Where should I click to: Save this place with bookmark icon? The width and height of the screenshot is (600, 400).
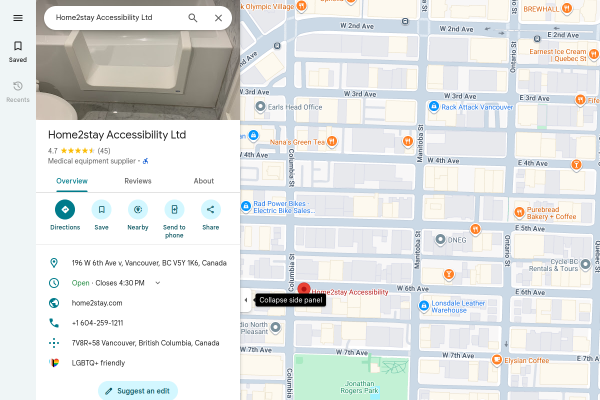101,215
